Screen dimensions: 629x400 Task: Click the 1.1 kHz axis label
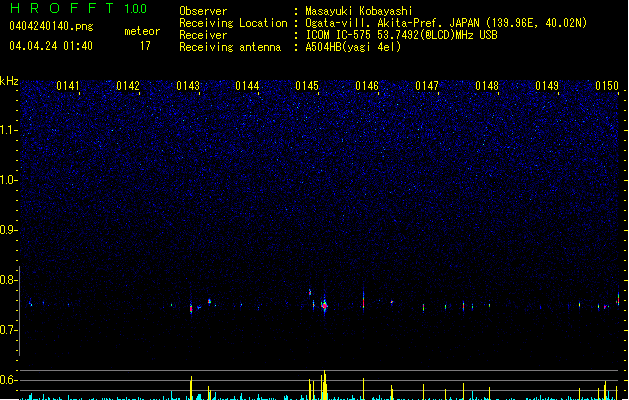8,130
